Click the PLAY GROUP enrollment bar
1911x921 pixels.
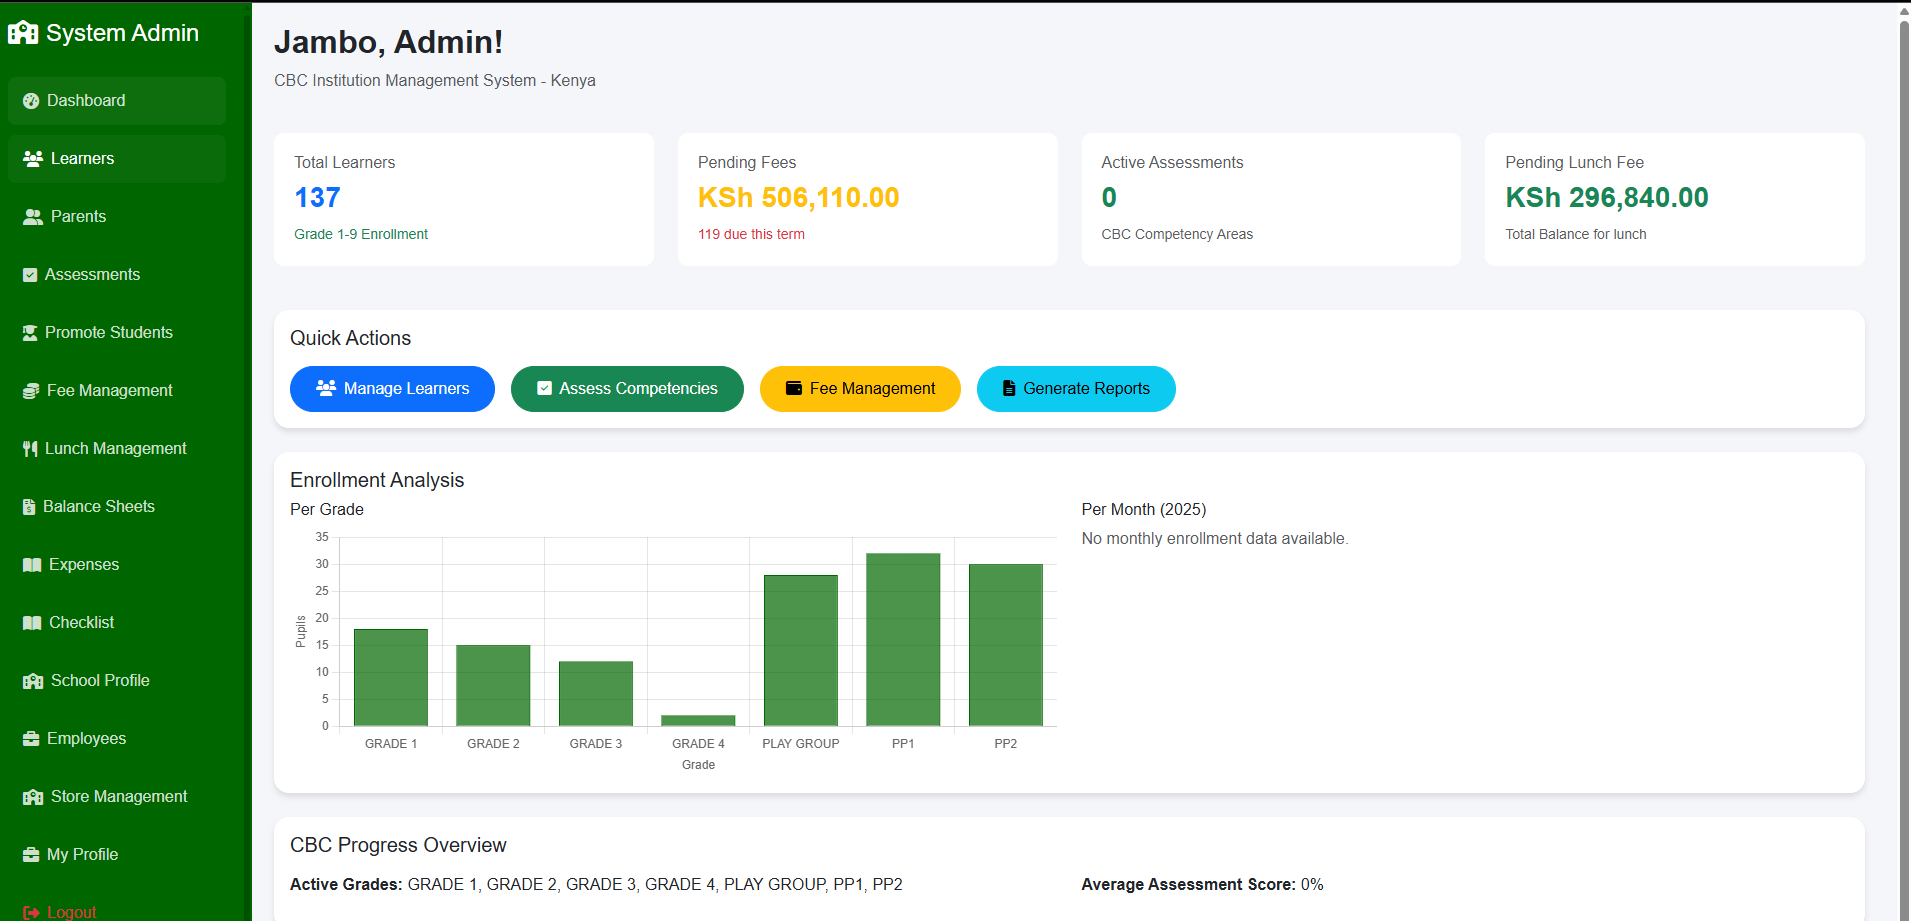(x=801, y=650)
